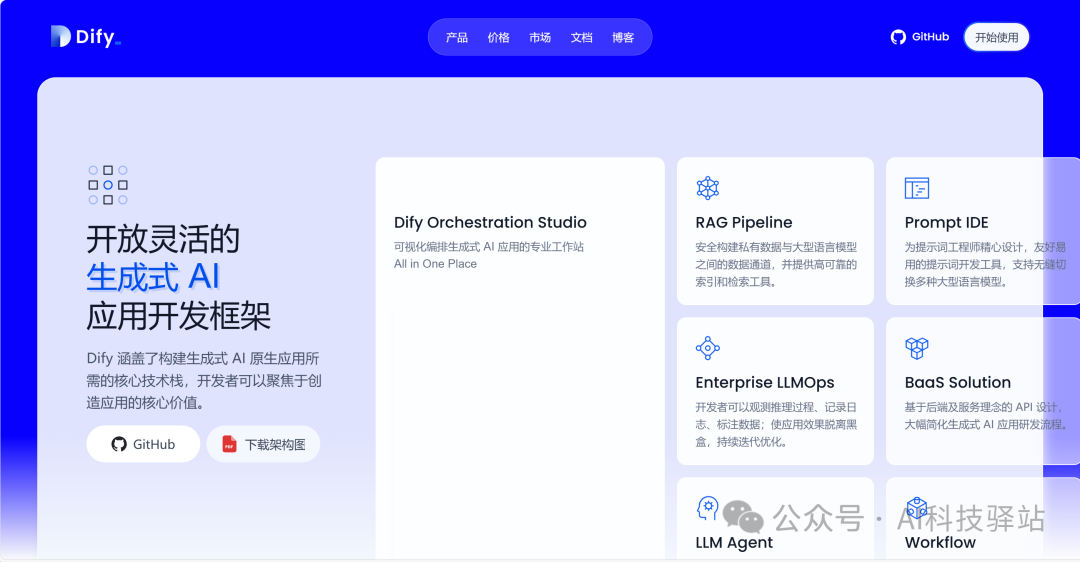The height and width of the screenshot is (562, 1080).
Task: Click the 'All in One Place' text
Action: coord(435,264)
